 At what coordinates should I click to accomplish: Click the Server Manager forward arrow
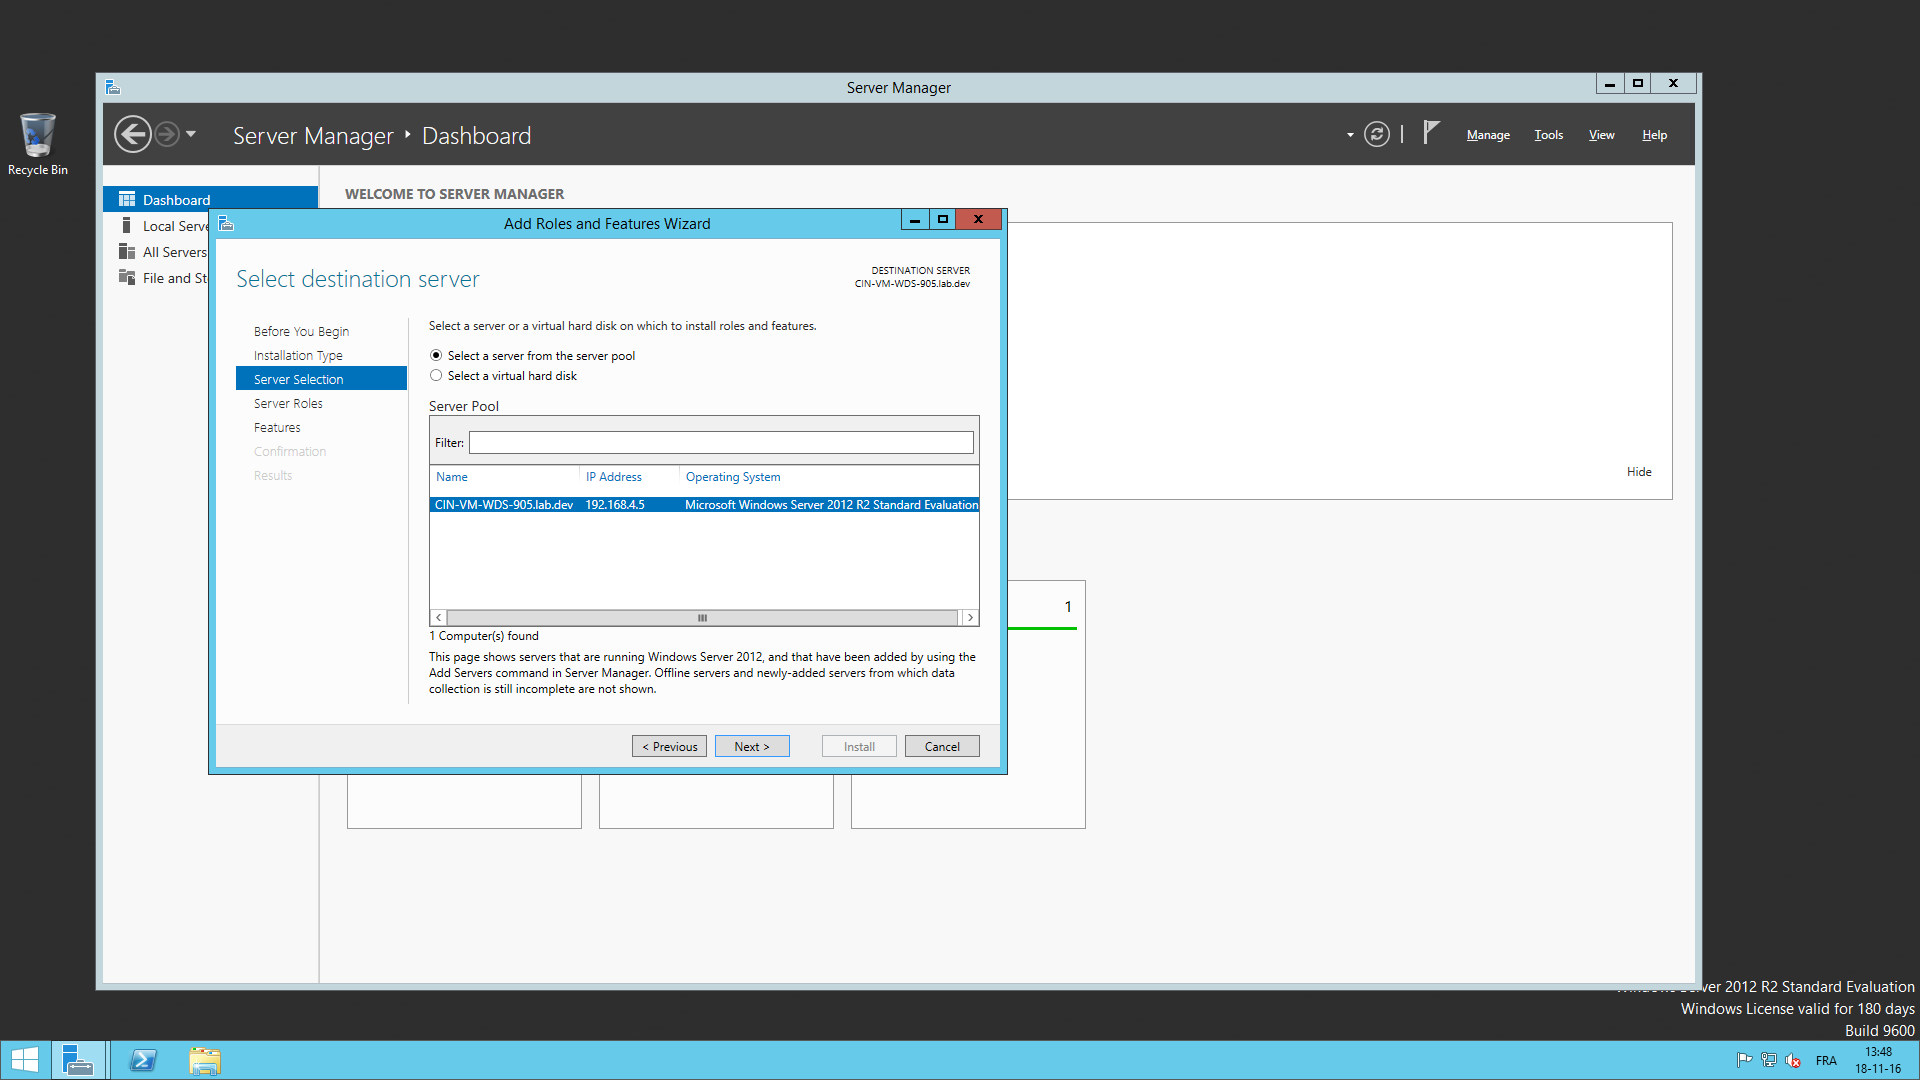pyautogui.click(x=167, y=134)
